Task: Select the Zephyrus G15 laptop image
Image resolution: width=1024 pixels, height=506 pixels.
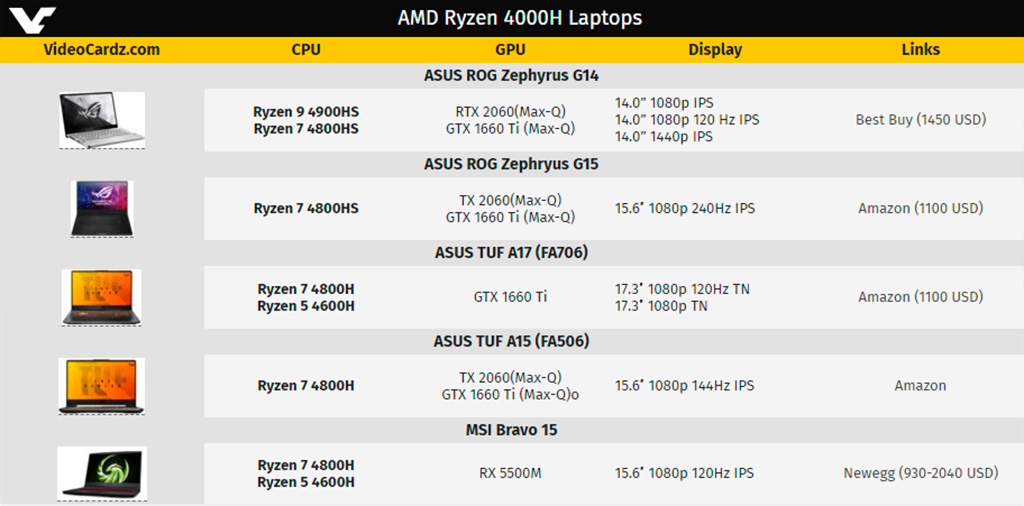Action: [x=102, y=208]
